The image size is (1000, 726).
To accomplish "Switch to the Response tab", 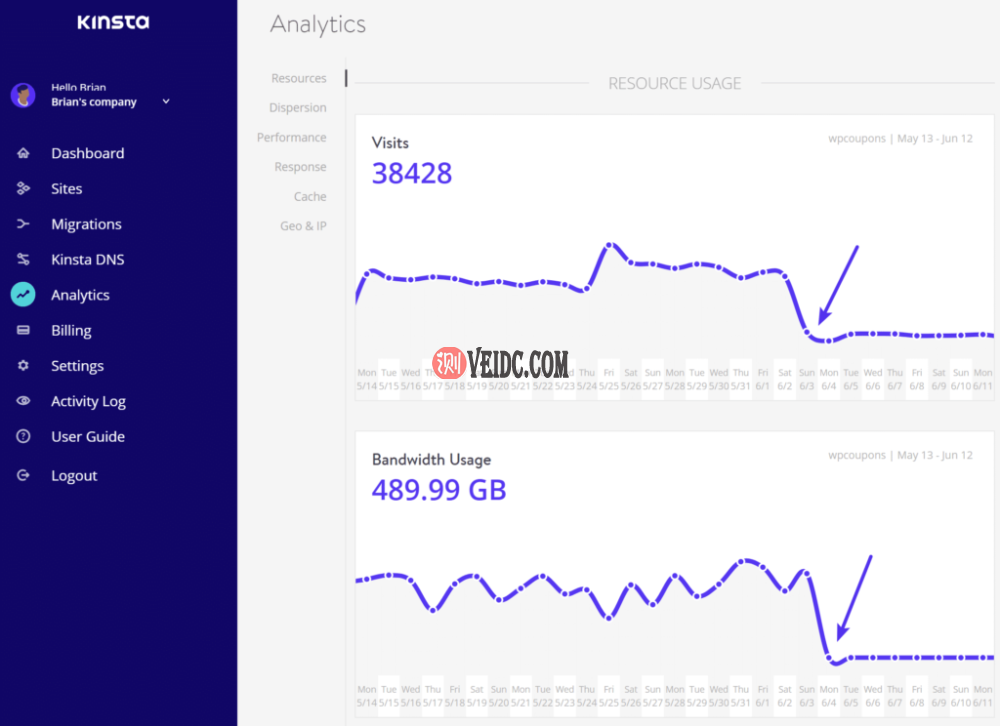I will 300,167.
